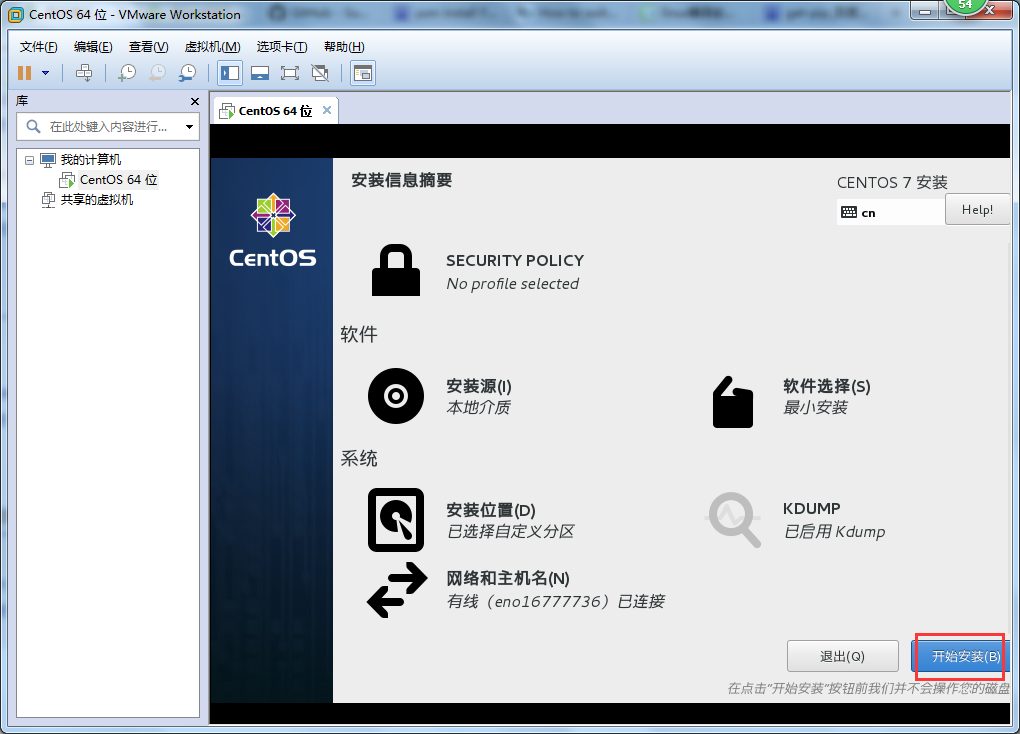Screen dimensions: 1020x734
Task: Select CentOS 64 位 in the library tree
Action: [x=118, y=180]
